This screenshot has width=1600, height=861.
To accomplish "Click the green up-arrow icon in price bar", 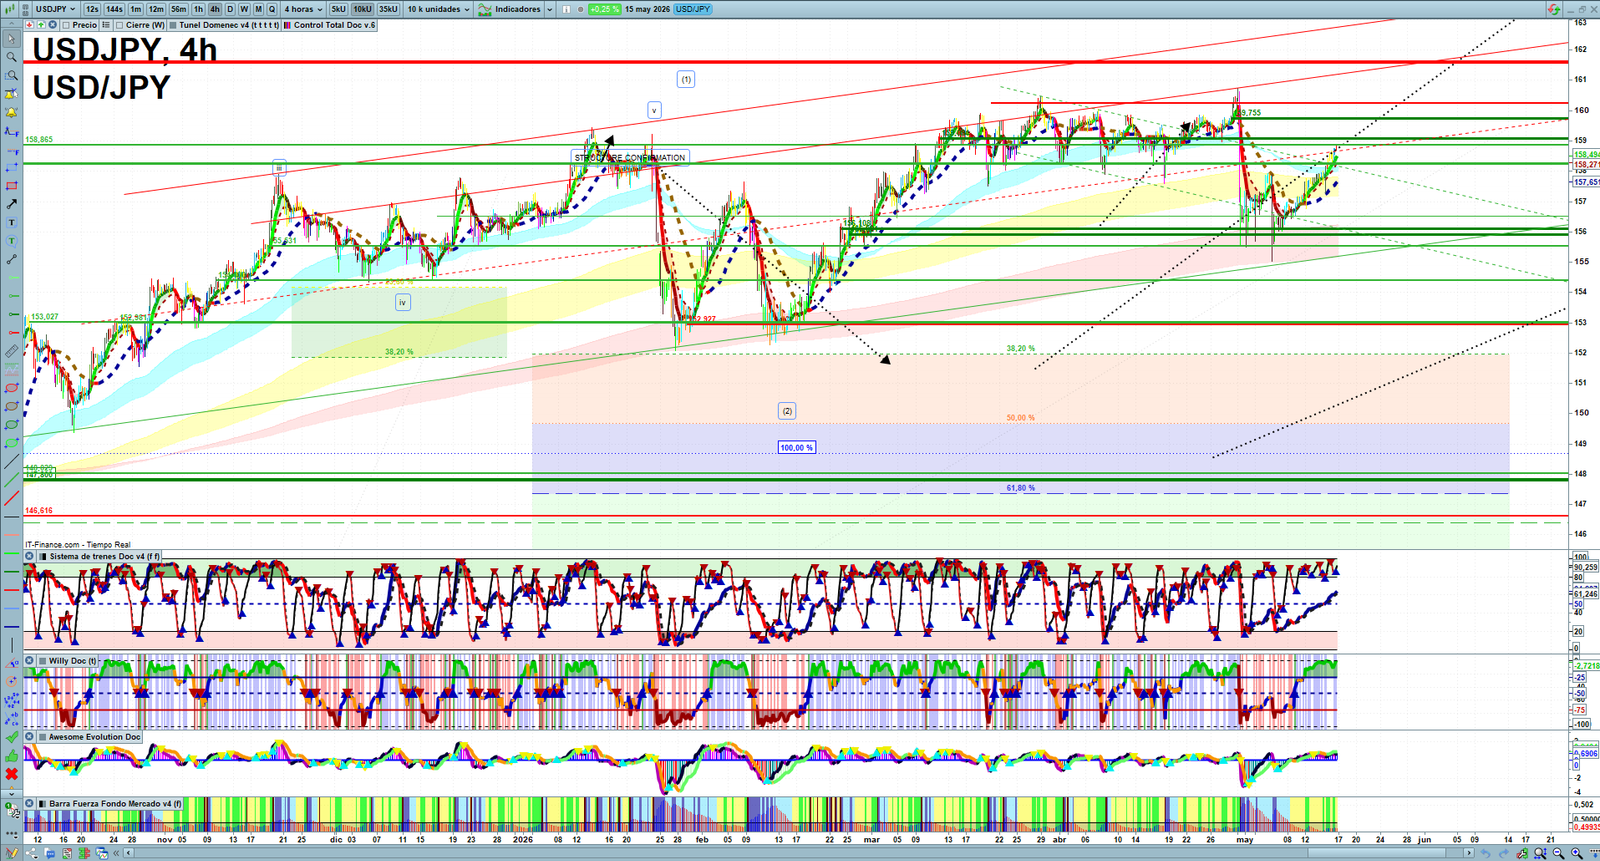I will point(41,25).
